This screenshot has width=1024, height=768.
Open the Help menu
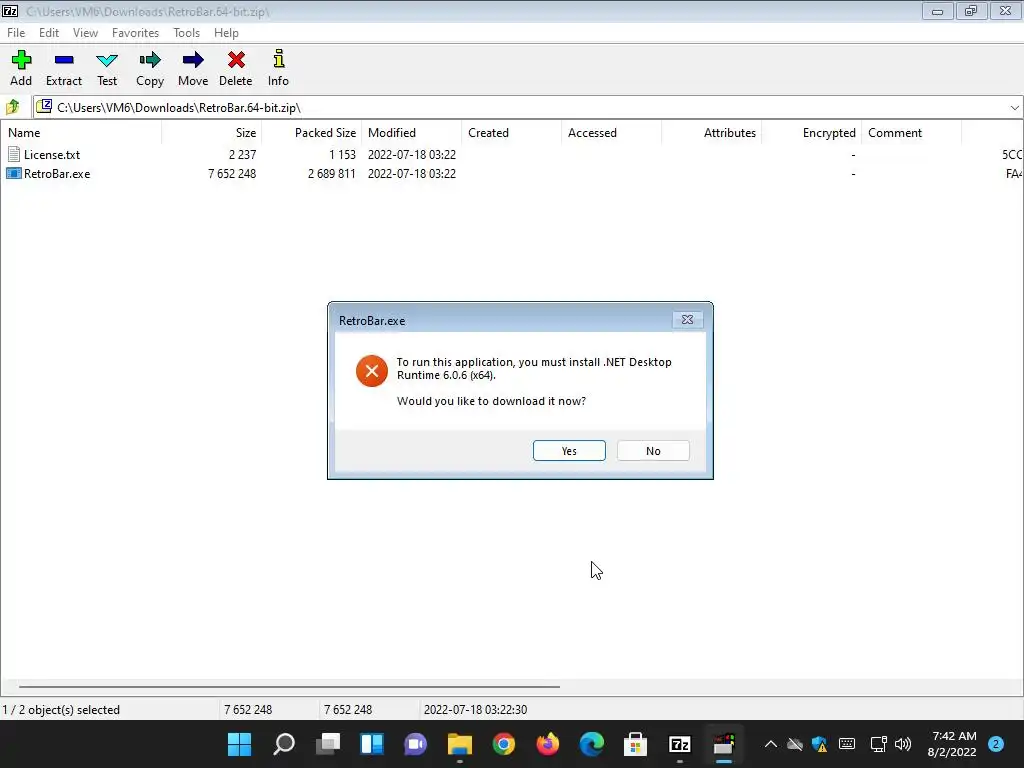coord(226,33)
